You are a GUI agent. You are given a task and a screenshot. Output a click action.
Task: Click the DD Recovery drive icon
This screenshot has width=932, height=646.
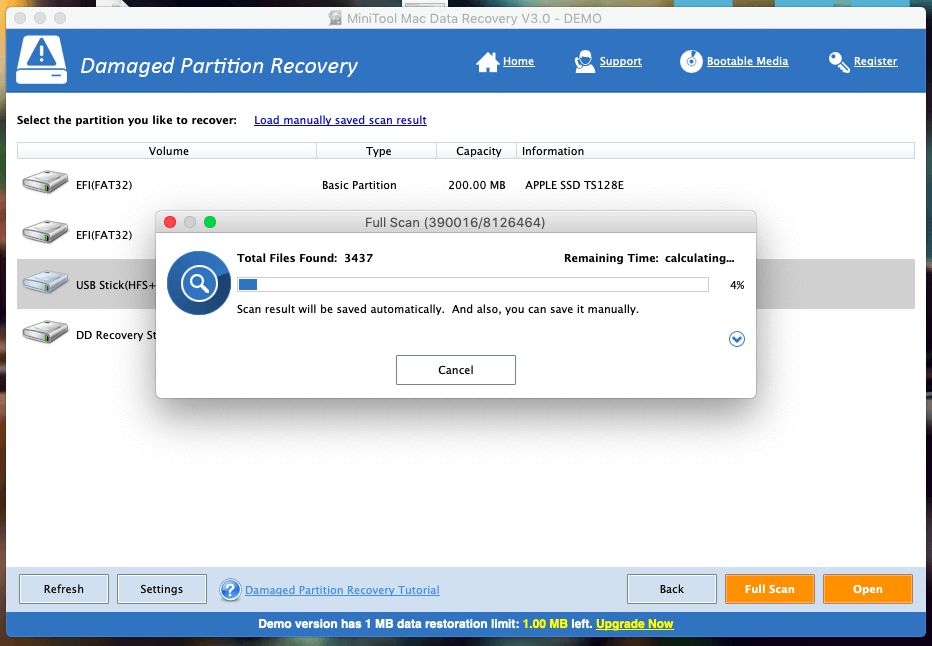(x=45, y=332)
